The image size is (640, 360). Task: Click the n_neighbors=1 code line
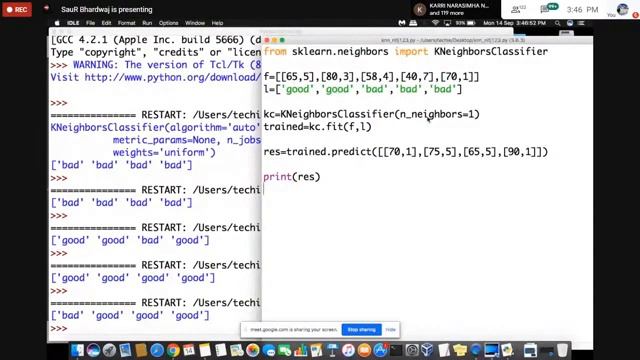(371, 114)
